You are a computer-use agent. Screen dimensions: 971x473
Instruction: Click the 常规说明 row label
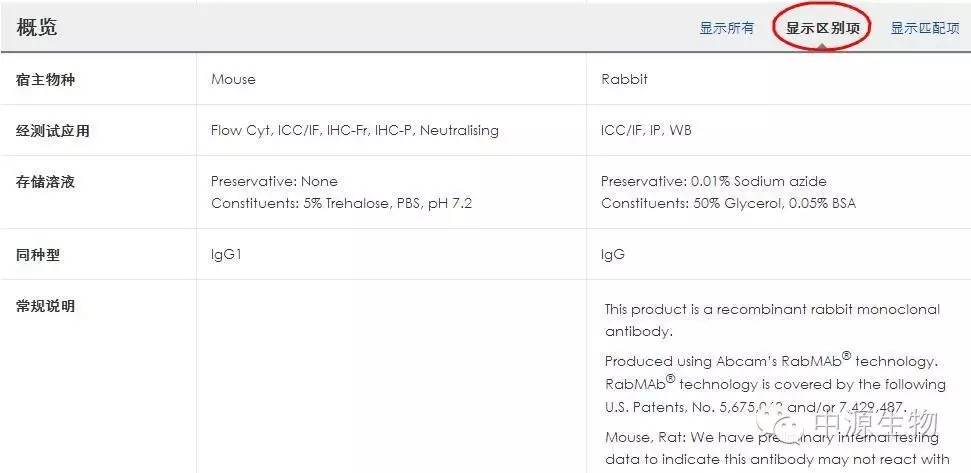click(x=45, y=305)
